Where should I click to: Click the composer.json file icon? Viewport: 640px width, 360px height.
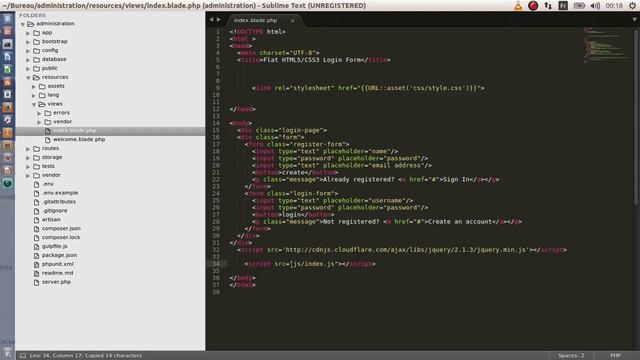pyautogui.click(x=36, y=229)
